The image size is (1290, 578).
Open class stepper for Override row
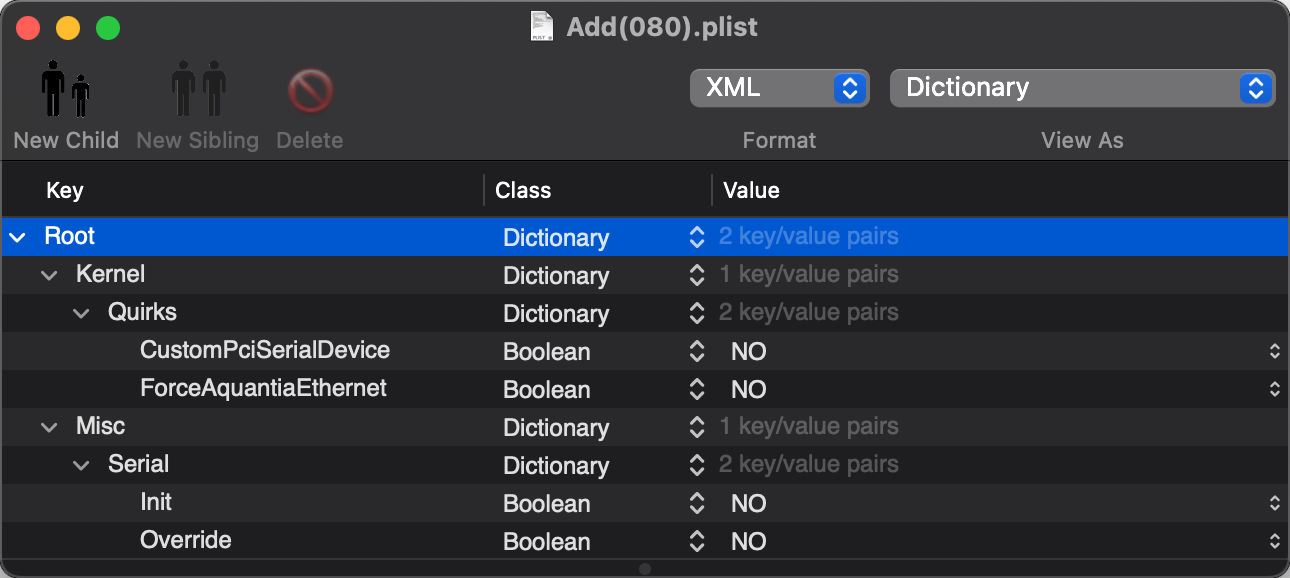click(x=697, y=541)
